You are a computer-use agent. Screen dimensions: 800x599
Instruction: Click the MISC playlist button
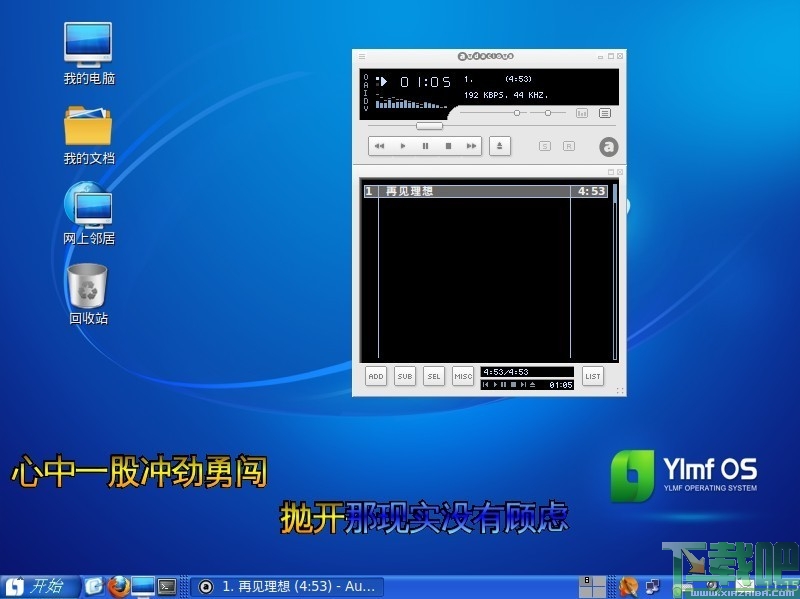[463, 377]
